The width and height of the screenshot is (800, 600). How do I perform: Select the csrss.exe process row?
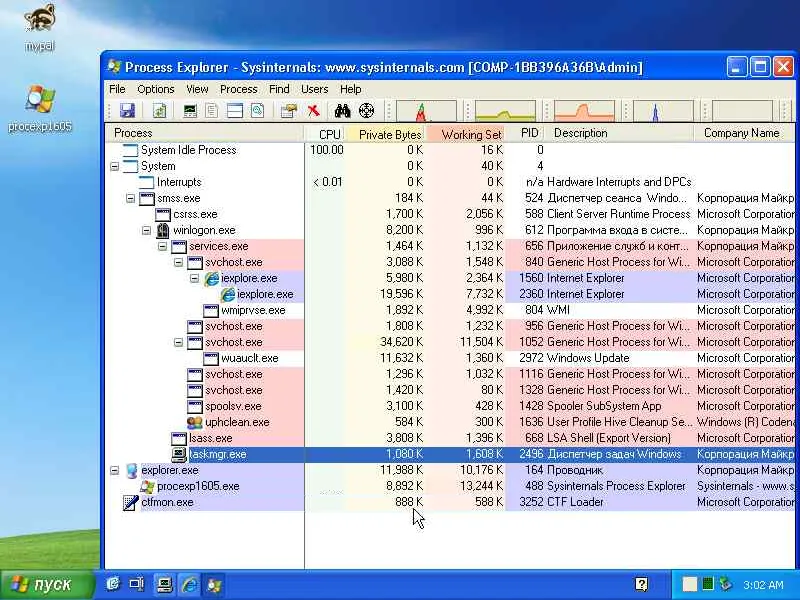[x=450, y=214]
